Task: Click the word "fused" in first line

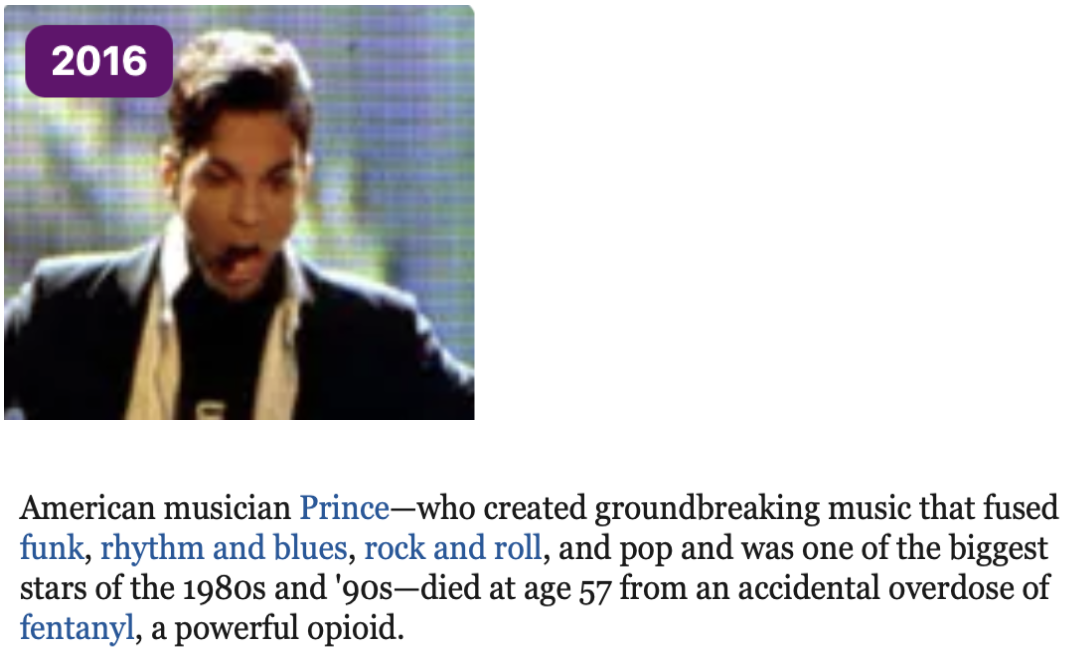Action: tap(1025, 509)
